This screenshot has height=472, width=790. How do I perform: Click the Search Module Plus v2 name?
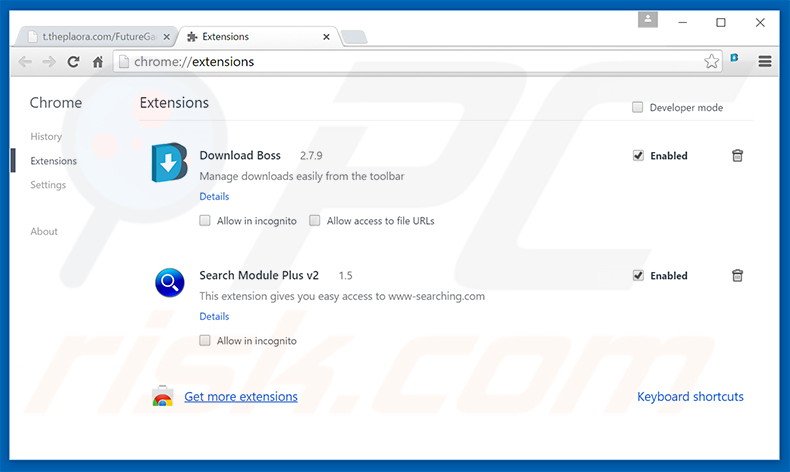259,276
